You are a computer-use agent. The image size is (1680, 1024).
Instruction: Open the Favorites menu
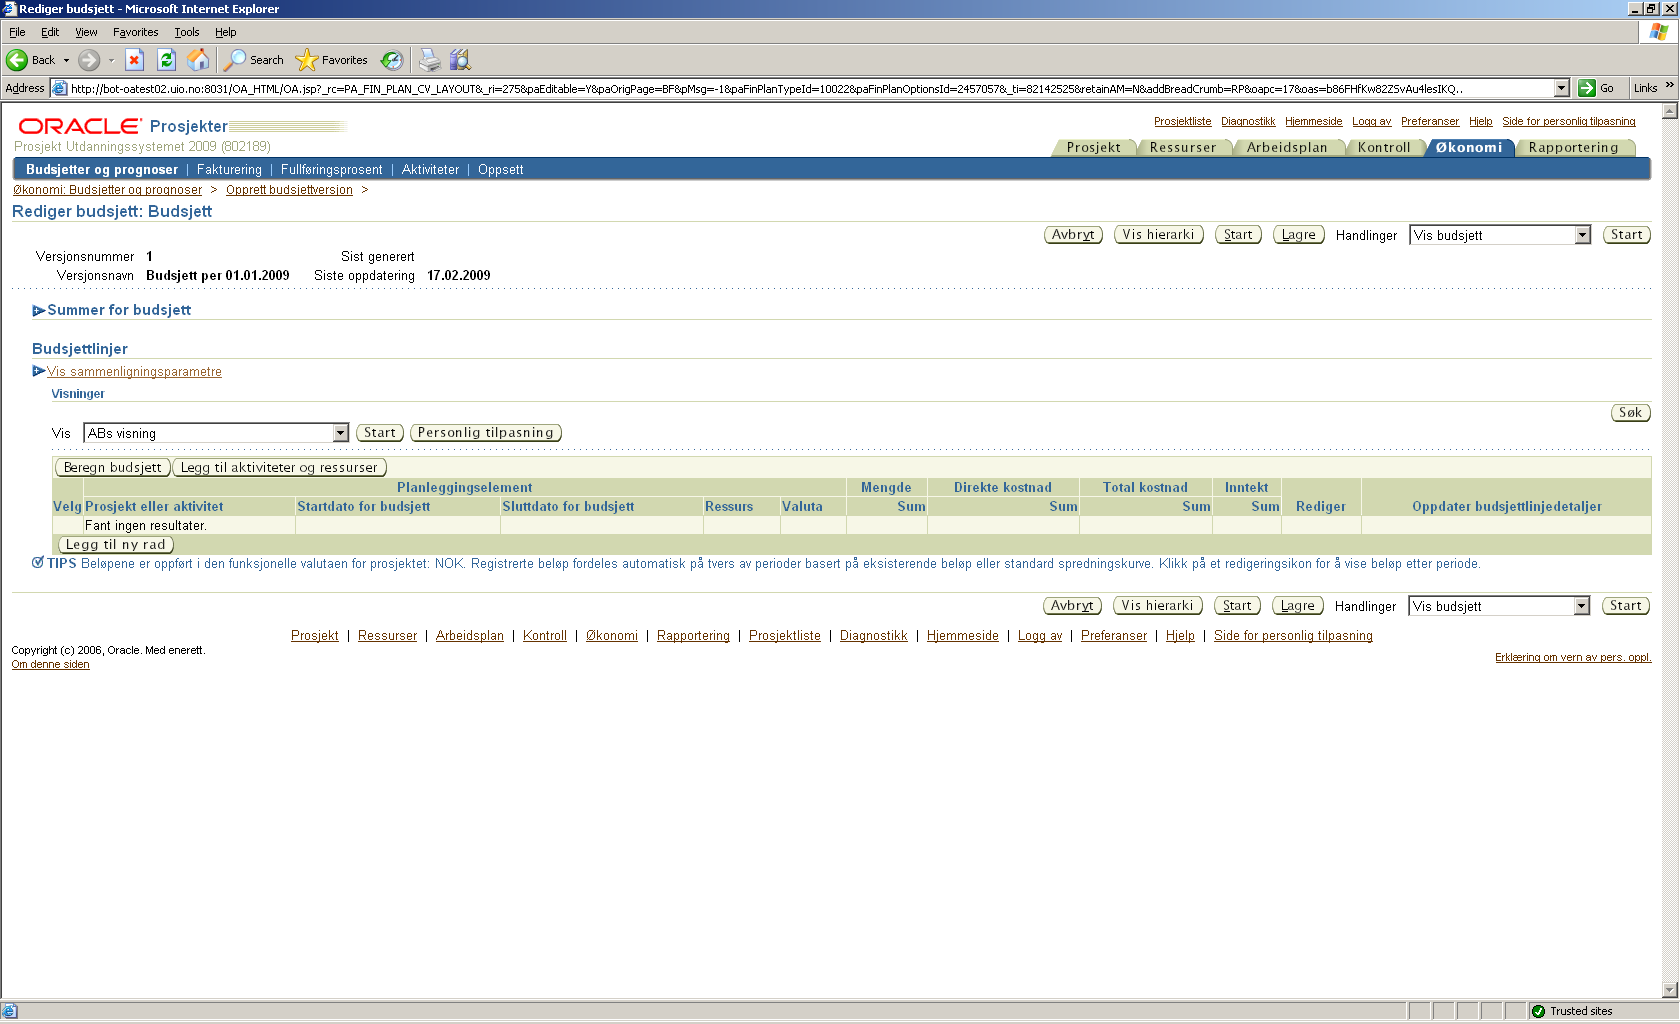135,32
